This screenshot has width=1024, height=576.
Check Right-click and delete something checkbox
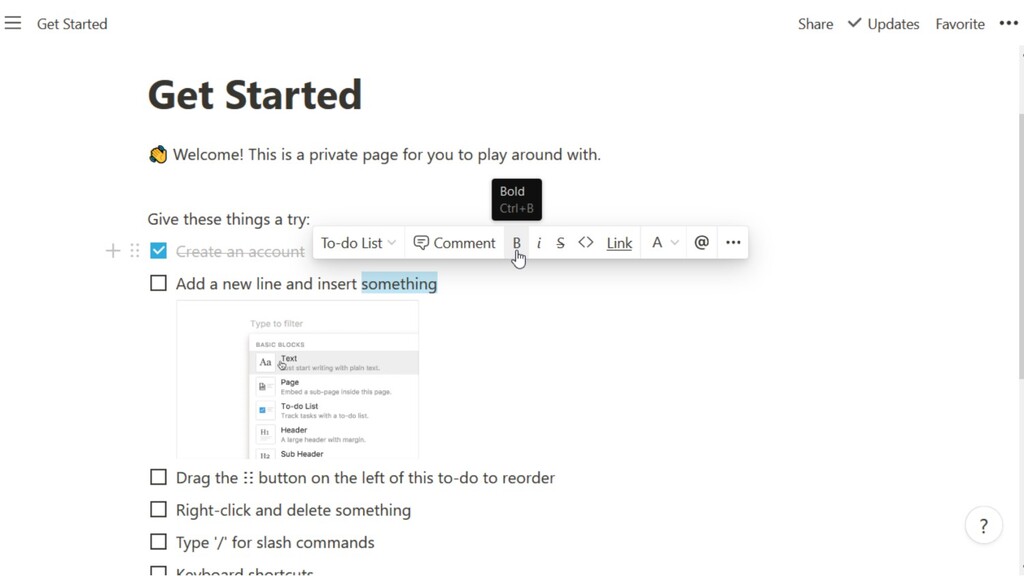click(158, 509)
